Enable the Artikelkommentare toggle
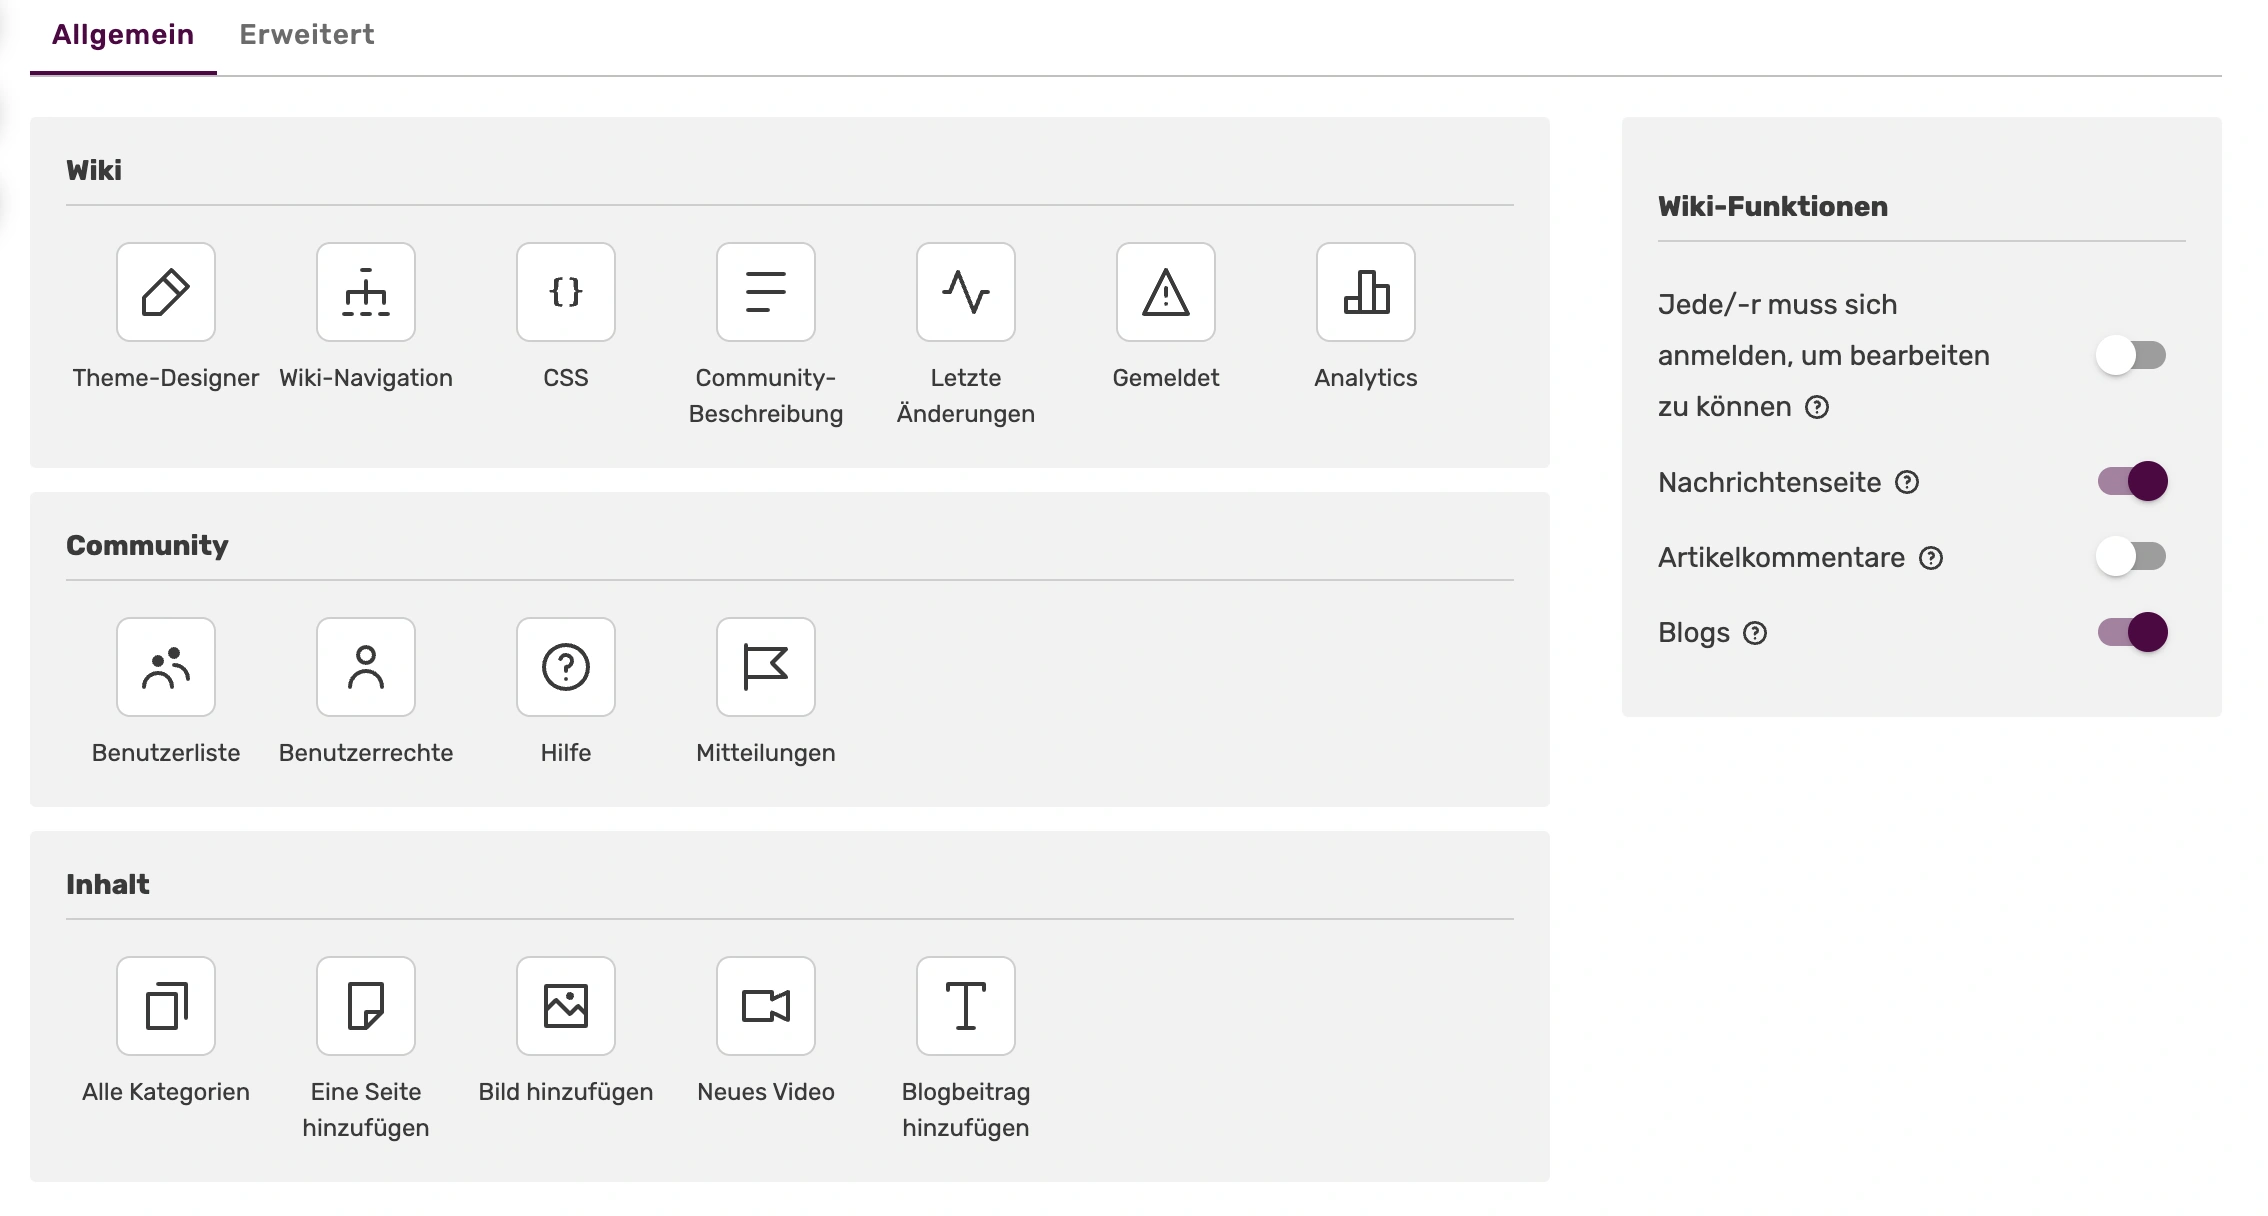Screen dimensions: 2268x1216 [x=2132, y=556]
